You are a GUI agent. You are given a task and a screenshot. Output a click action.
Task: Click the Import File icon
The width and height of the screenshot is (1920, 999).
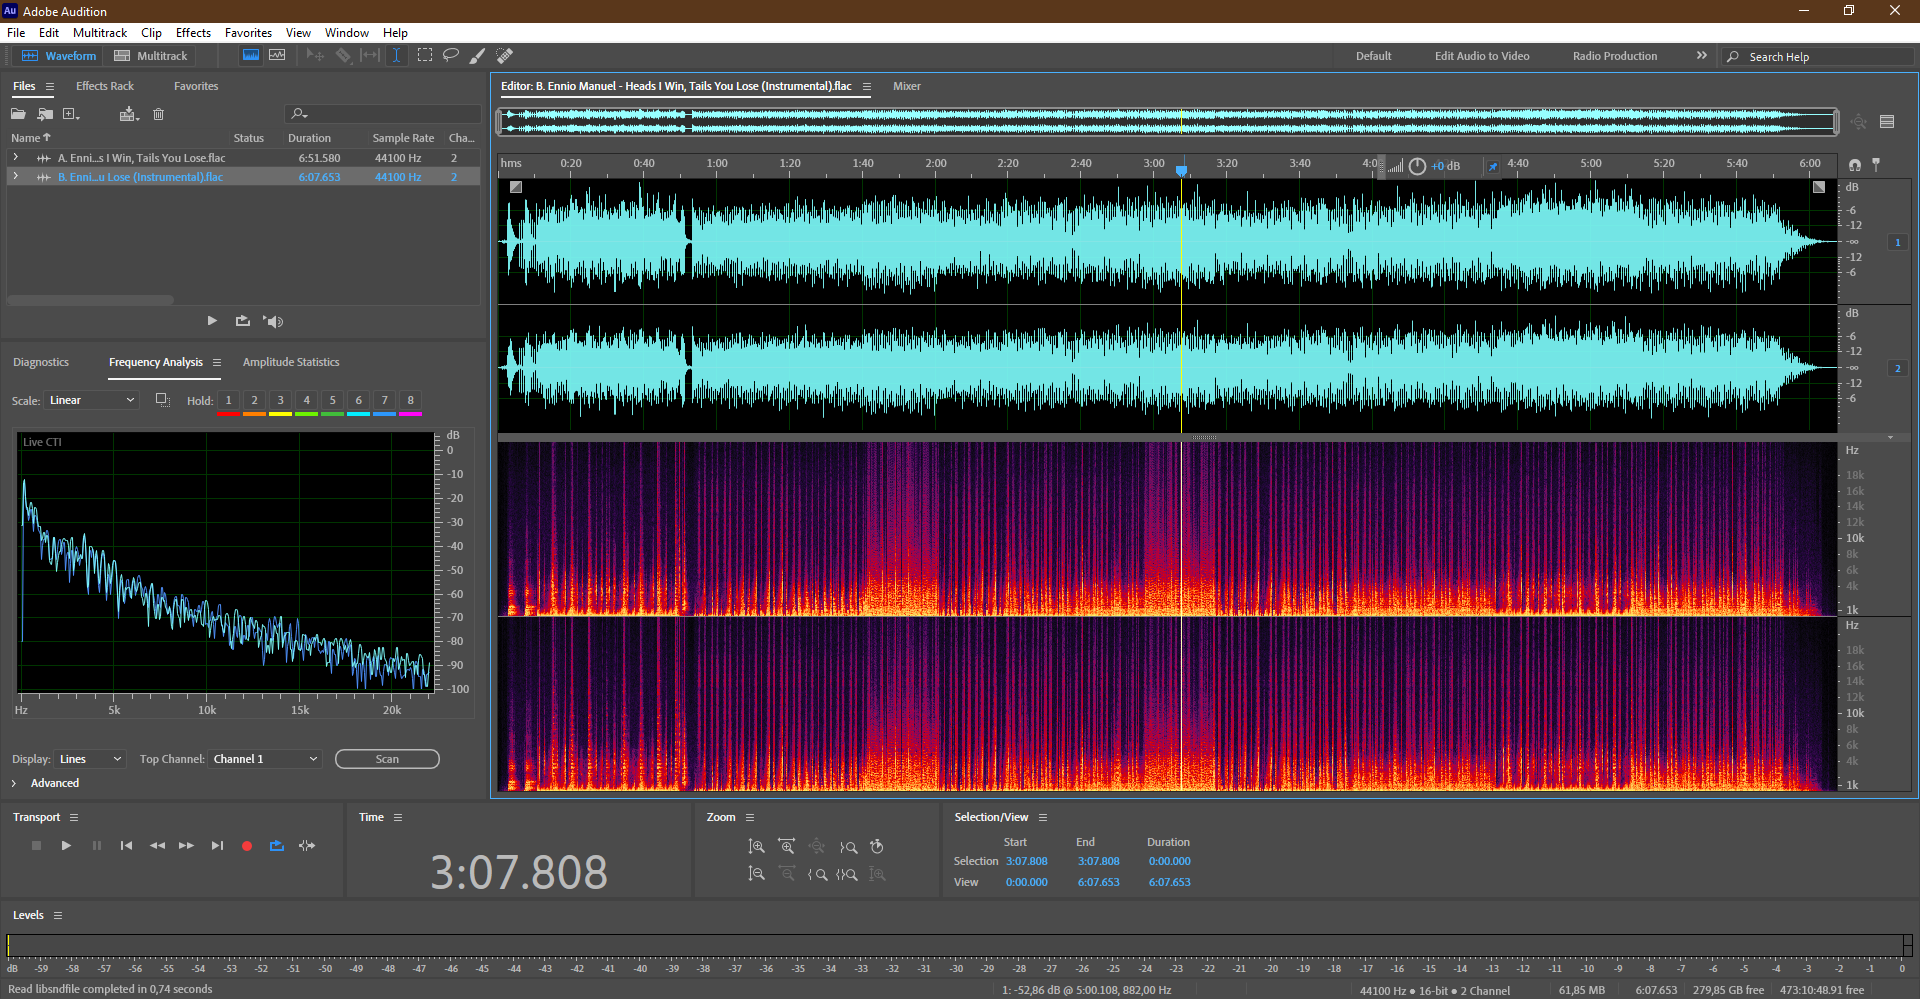point(45,114)
